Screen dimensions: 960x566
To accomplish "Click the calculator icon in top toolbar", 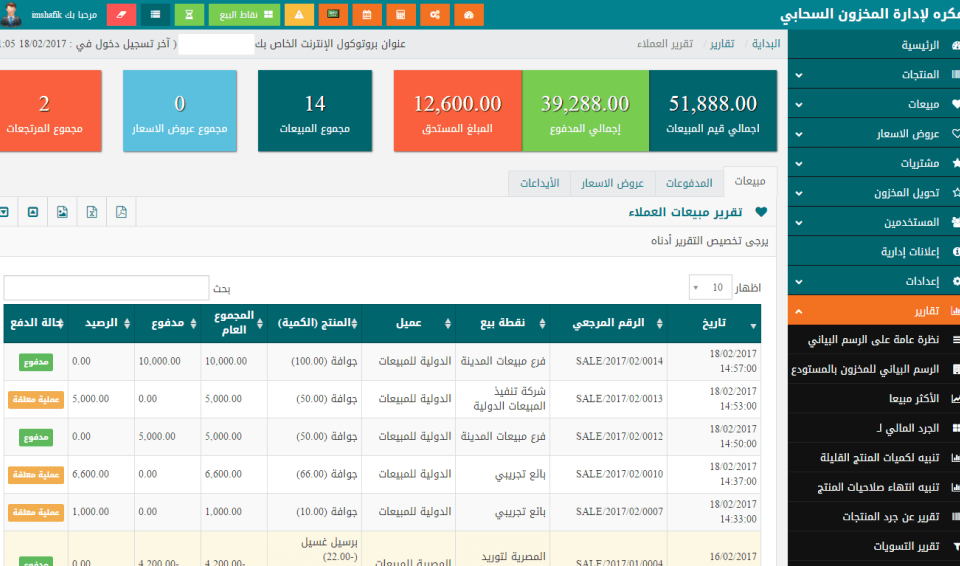I will pos(401,15).
